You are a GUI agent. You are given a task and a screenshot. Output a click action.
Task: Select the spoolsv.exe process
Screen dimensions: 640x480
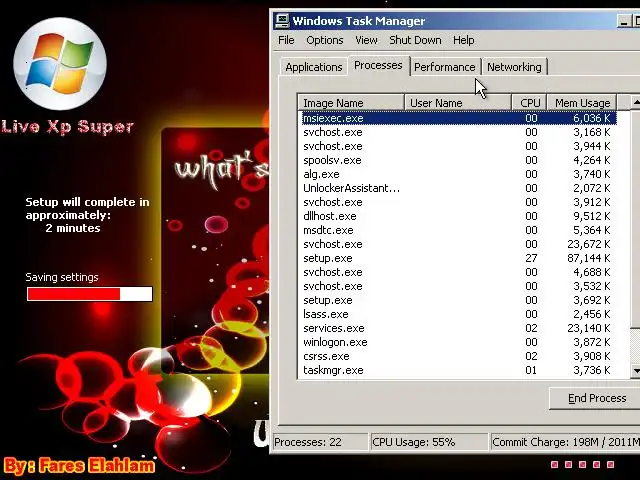(x=459, y=160)
